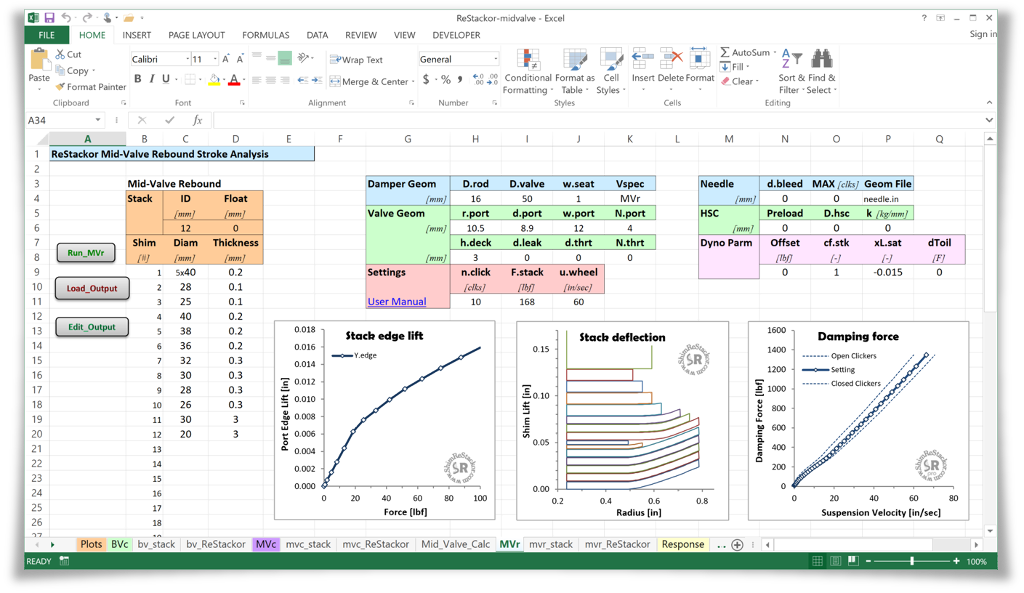Switch to Normal view in status bar
Viewport: 1024px width, 593px height.
point(818,561)
